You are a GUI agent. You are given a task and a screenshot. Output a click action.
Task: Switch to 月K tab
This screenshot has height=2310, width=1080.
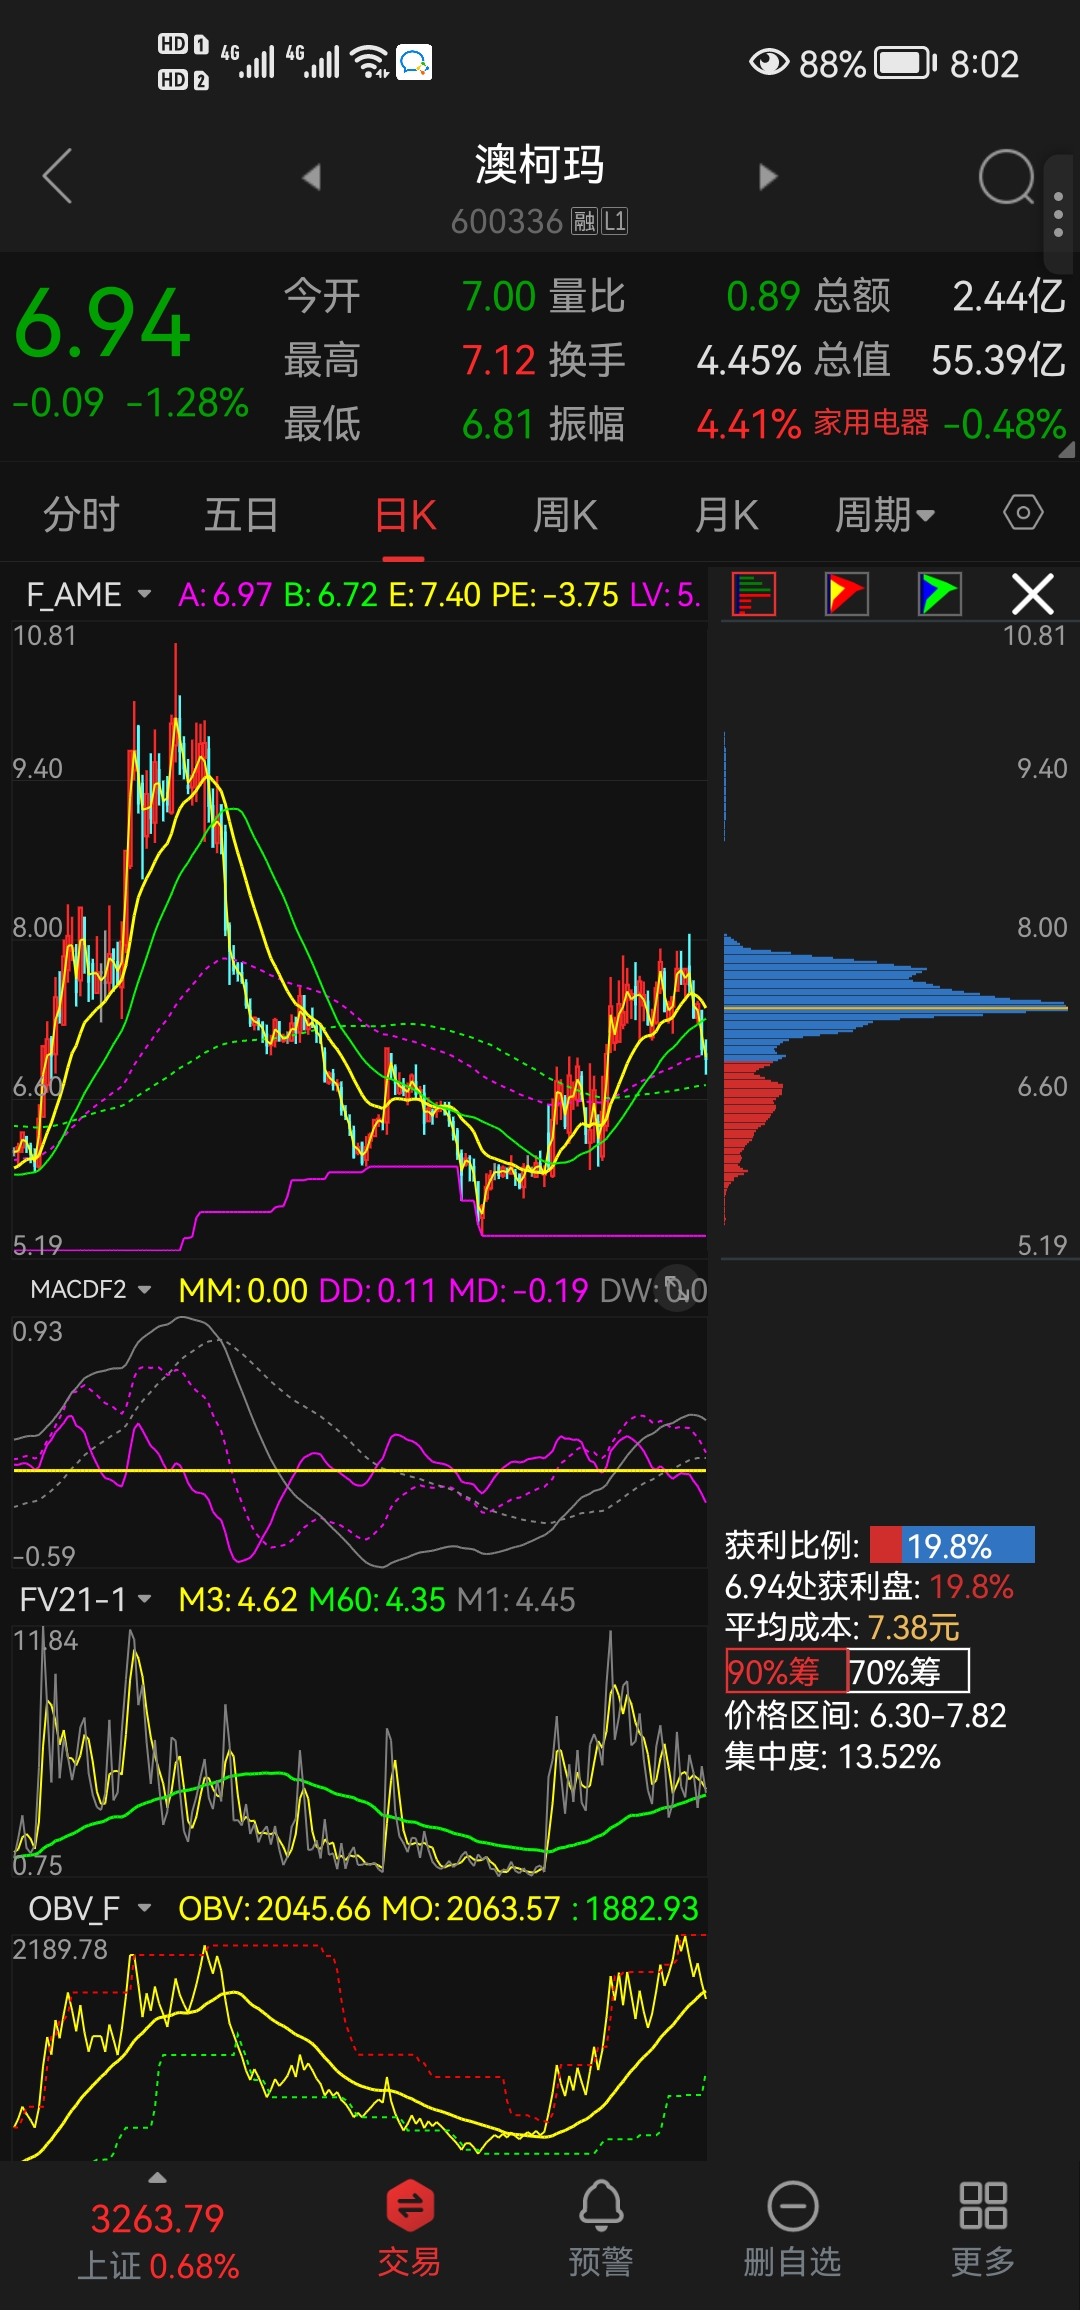point(726,515)
